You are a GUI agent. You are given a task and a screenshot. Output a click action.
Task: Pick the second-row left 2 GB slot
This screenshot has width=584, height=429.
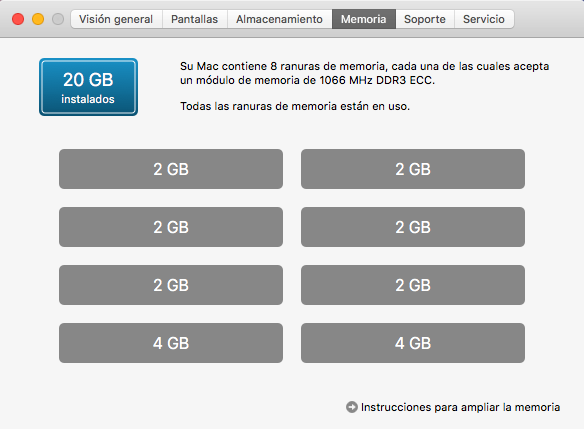click(171, 227)
